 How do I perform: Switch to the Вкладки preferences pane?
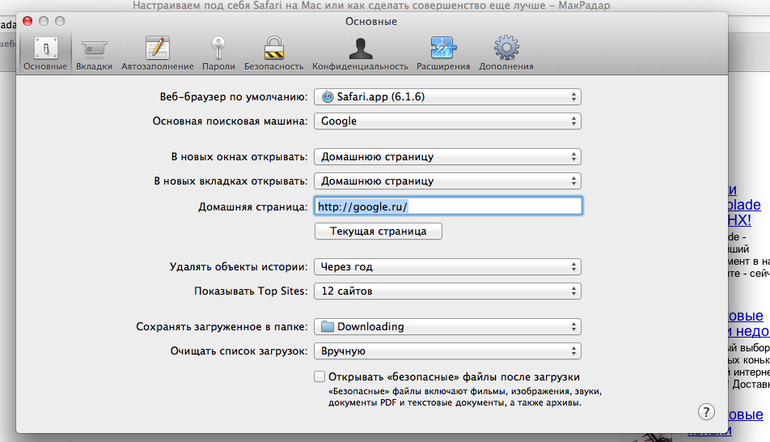coord(94,53)
